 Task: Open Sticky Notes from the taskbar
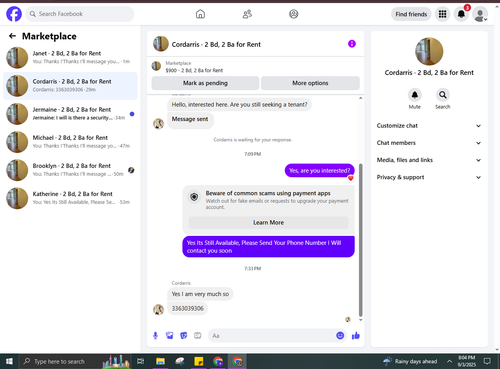pos(199,361)
